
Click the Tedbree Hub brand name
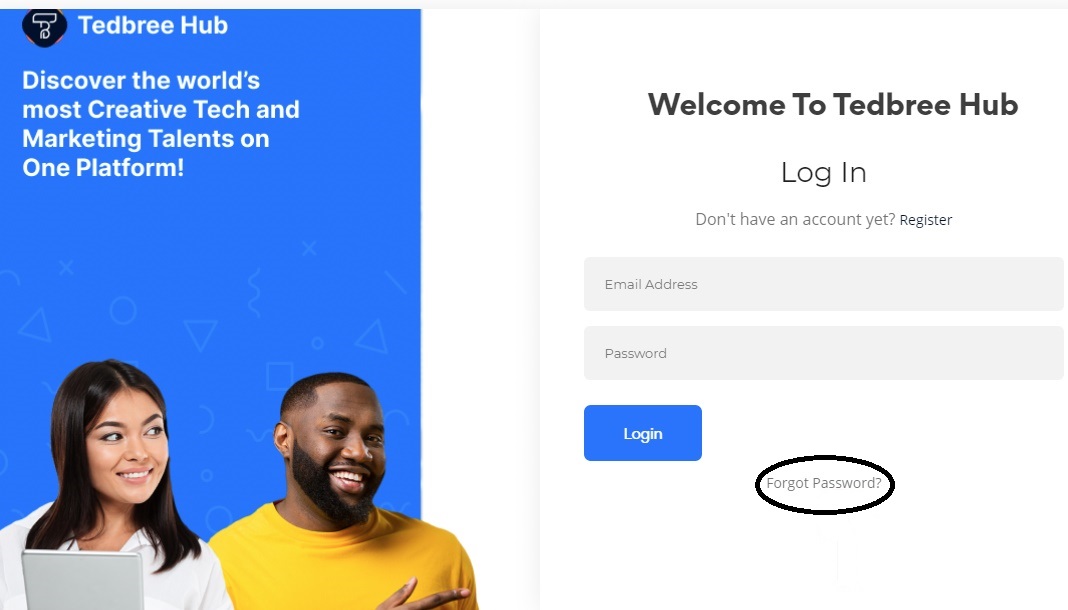153,25
